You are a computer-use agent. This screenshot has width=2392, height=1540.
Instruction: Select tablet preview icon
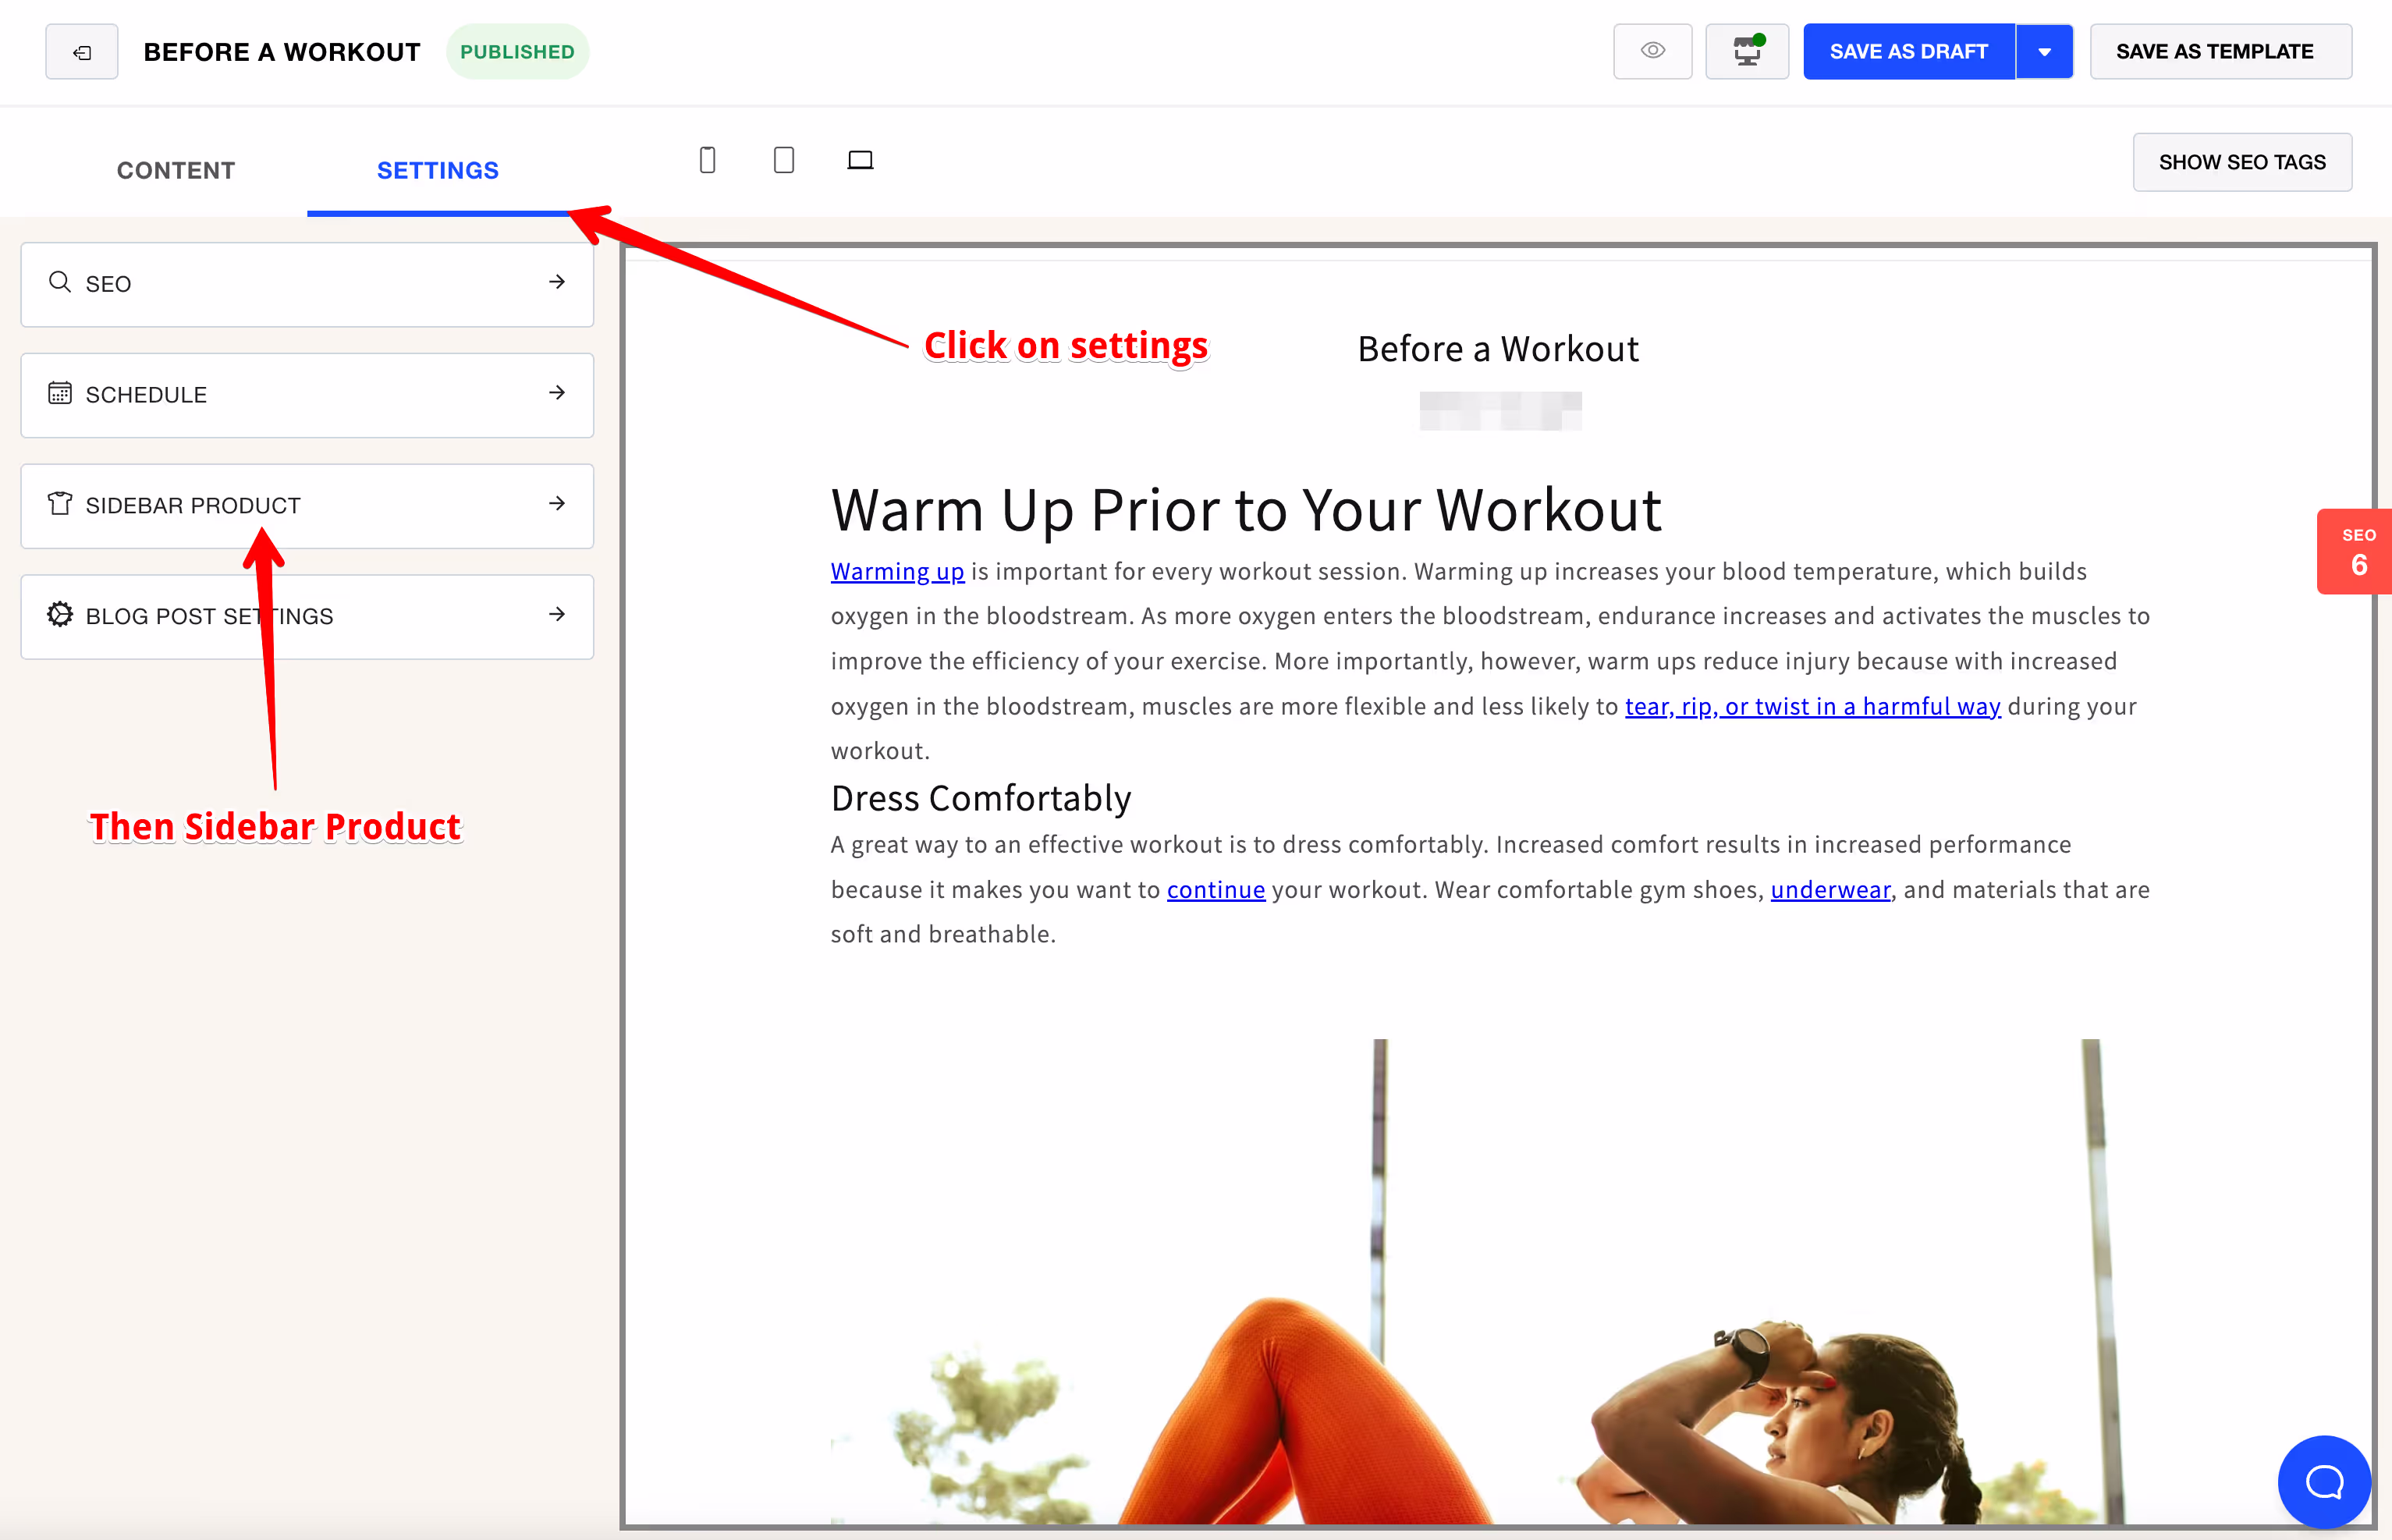tap(784, 160)
